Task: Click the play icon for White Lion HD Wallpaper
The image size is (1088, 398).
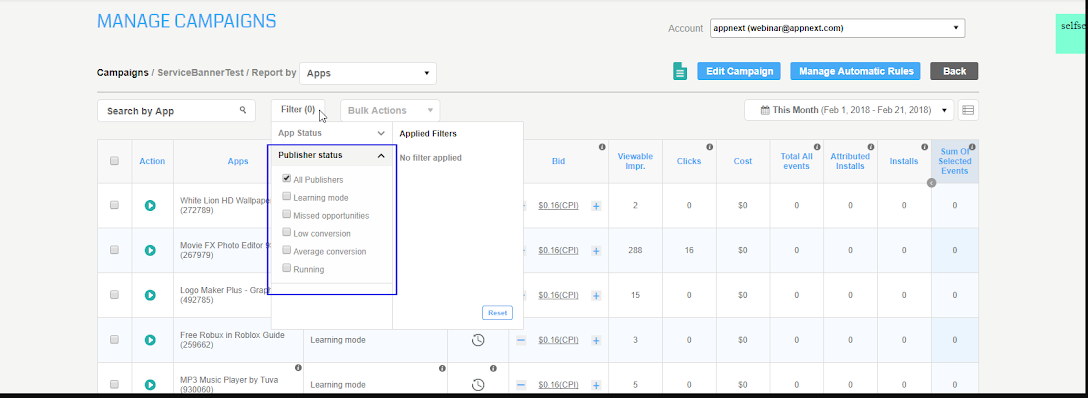Action: point(150,205)
